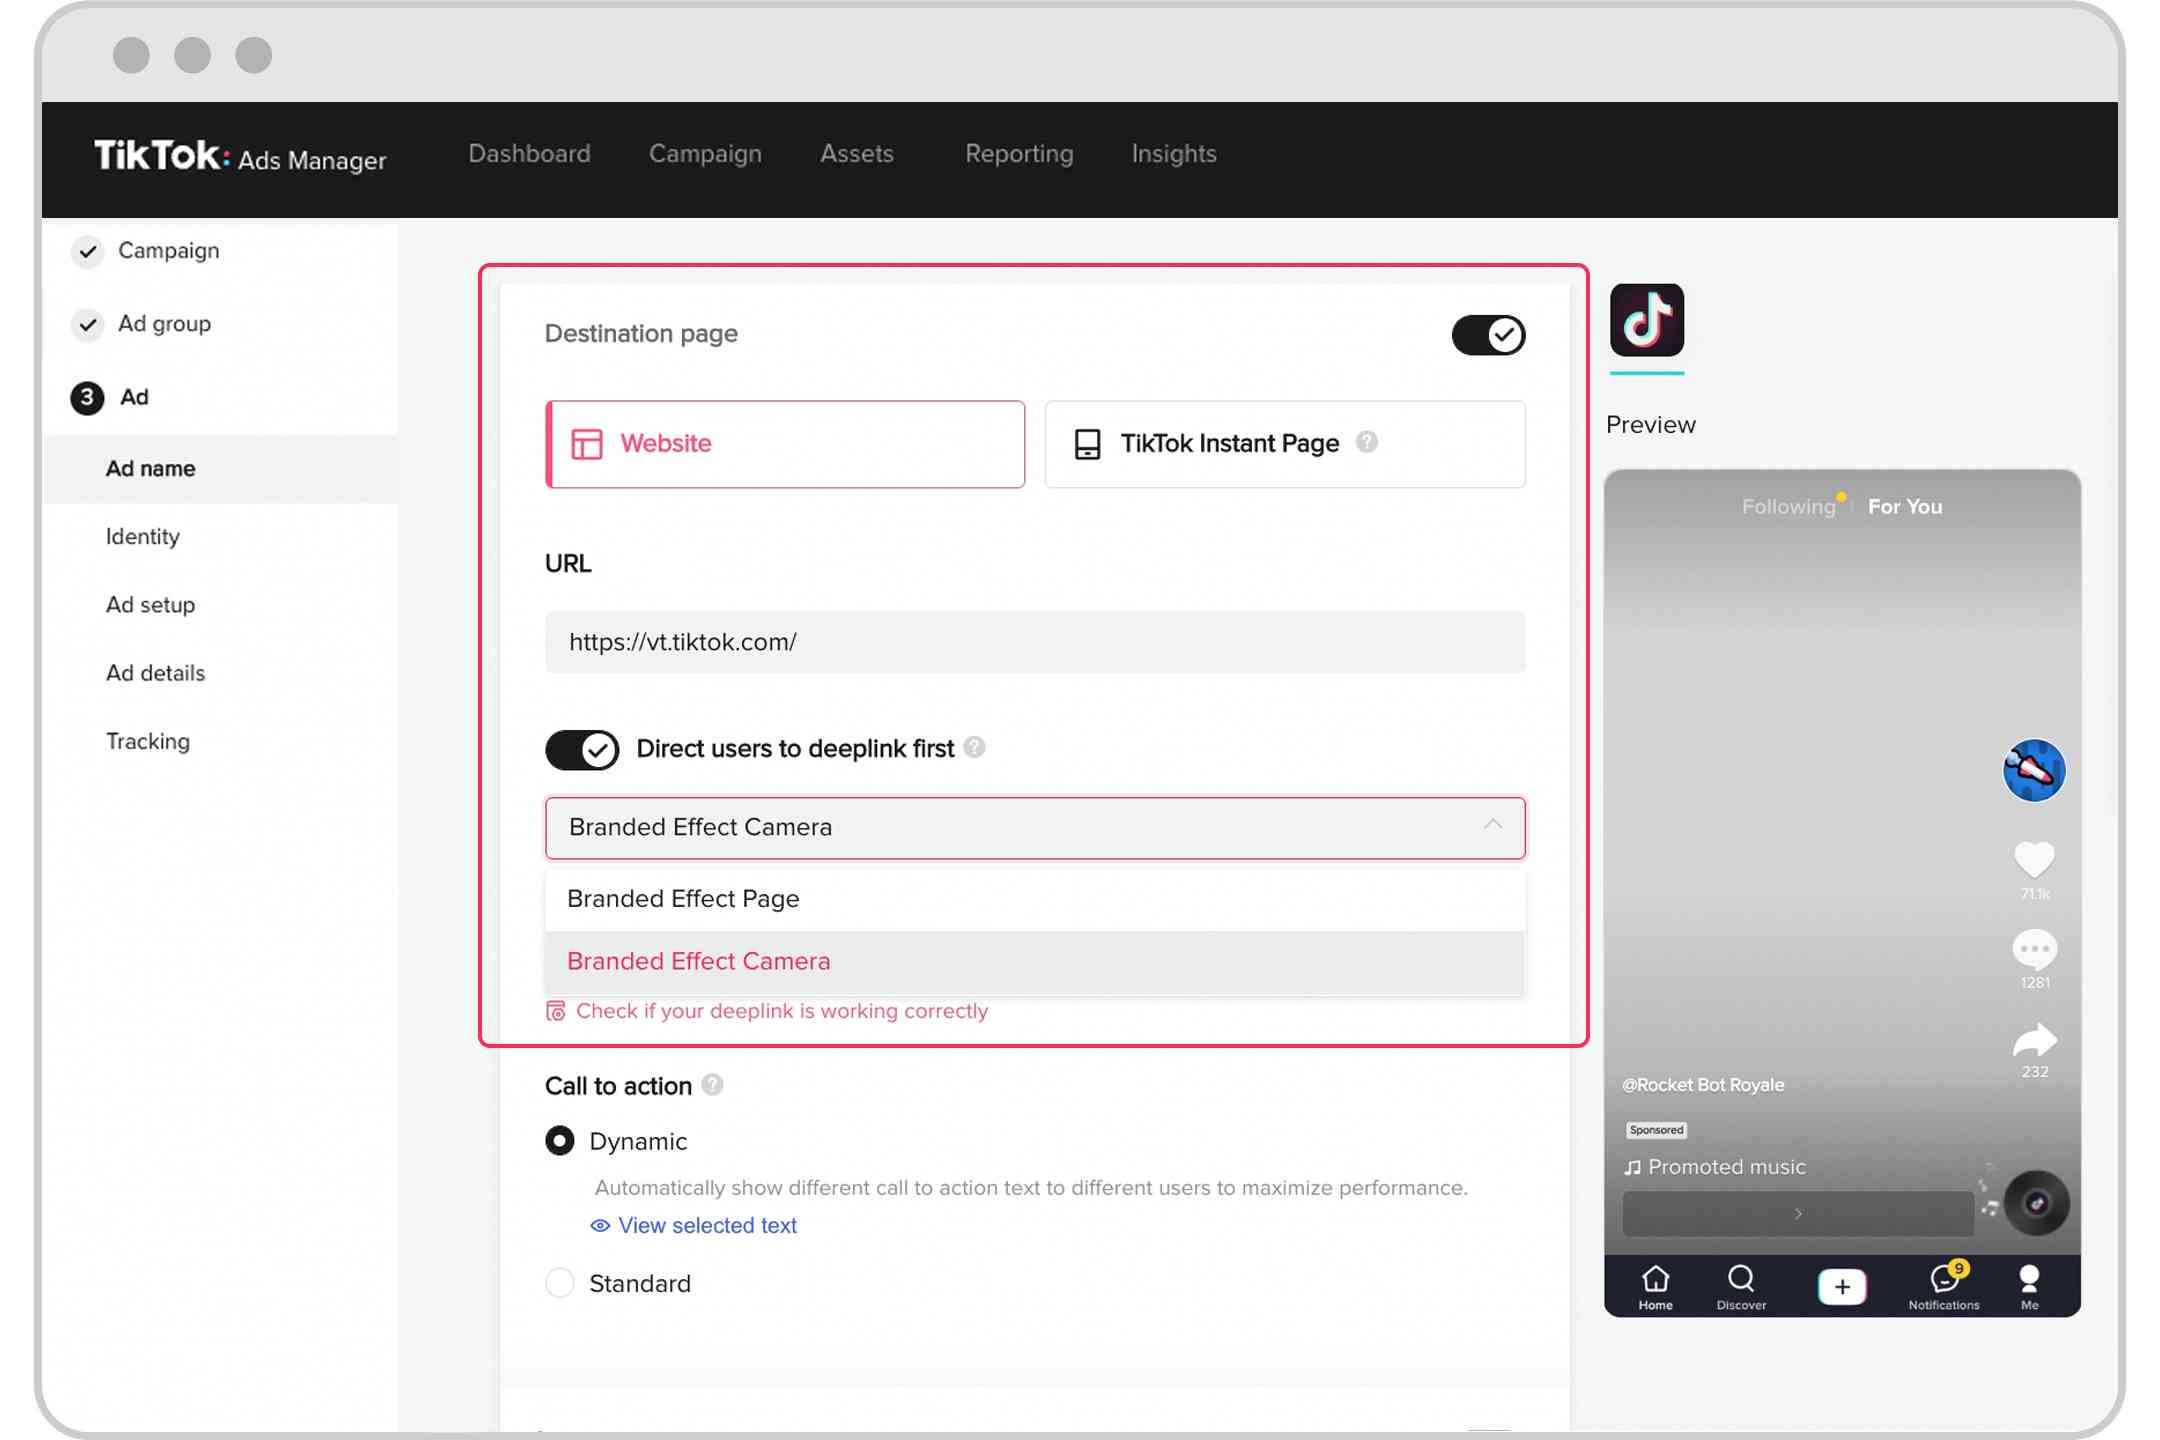Click the comment bubble icon in preview
Image resolution: width=2160 pixels, height=1440 pixels.
click(x=2034, y=949)
